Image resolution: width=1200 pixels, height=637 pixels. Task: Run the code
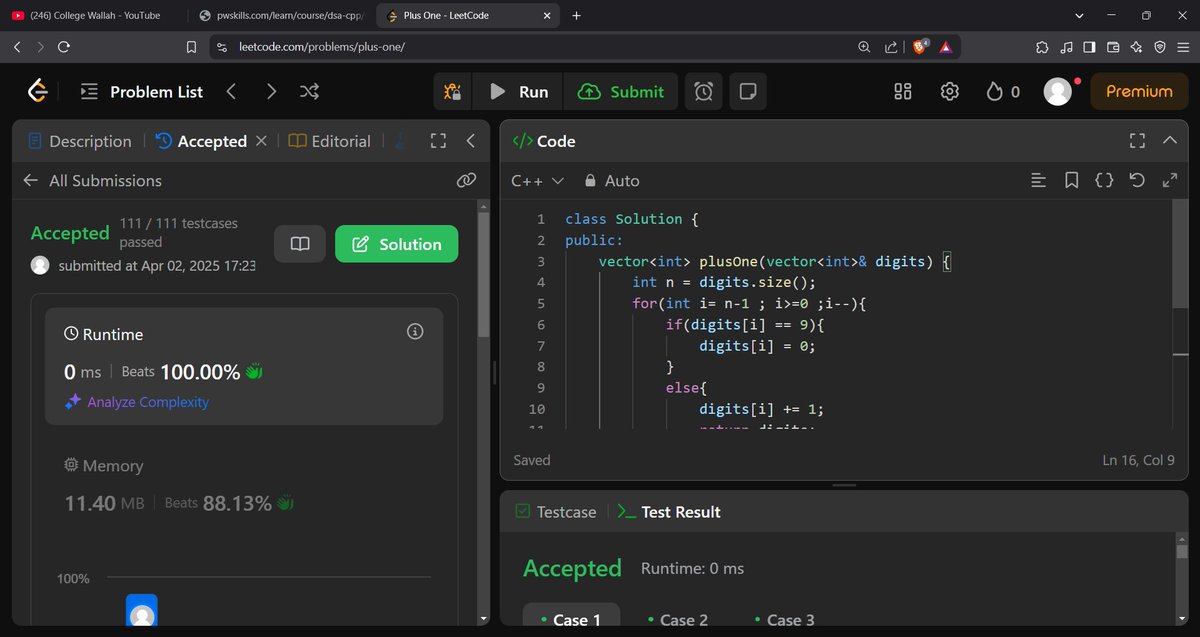pos(518,92)
